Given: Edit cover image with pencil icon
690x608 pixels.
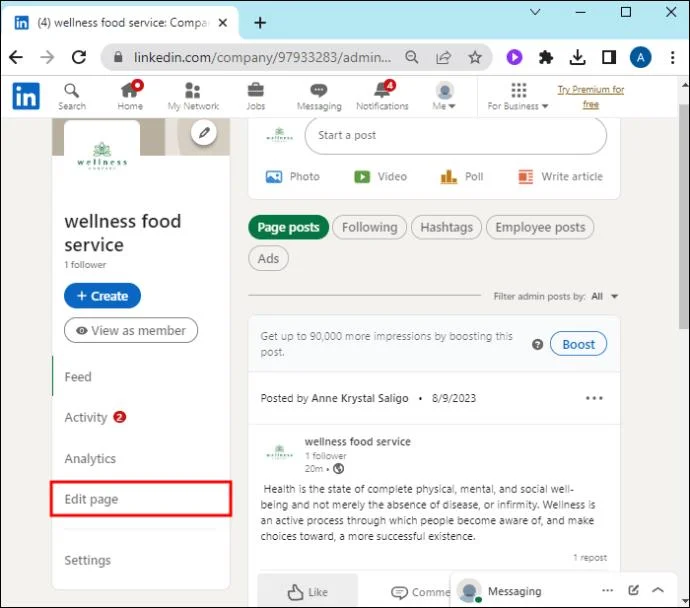Looking at the screenshot, I should [204, 132].
